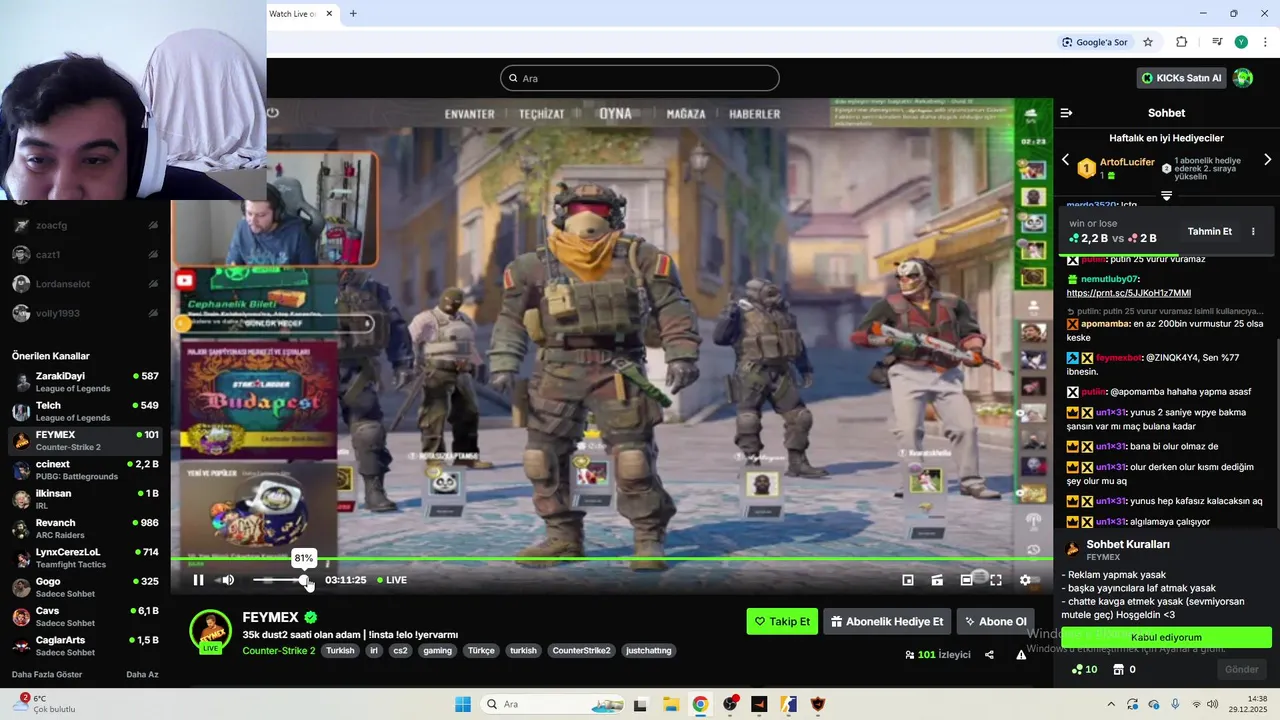Open the Counter-Strike 2 category link
1280x720 pixels.
[x=279, y=650]
